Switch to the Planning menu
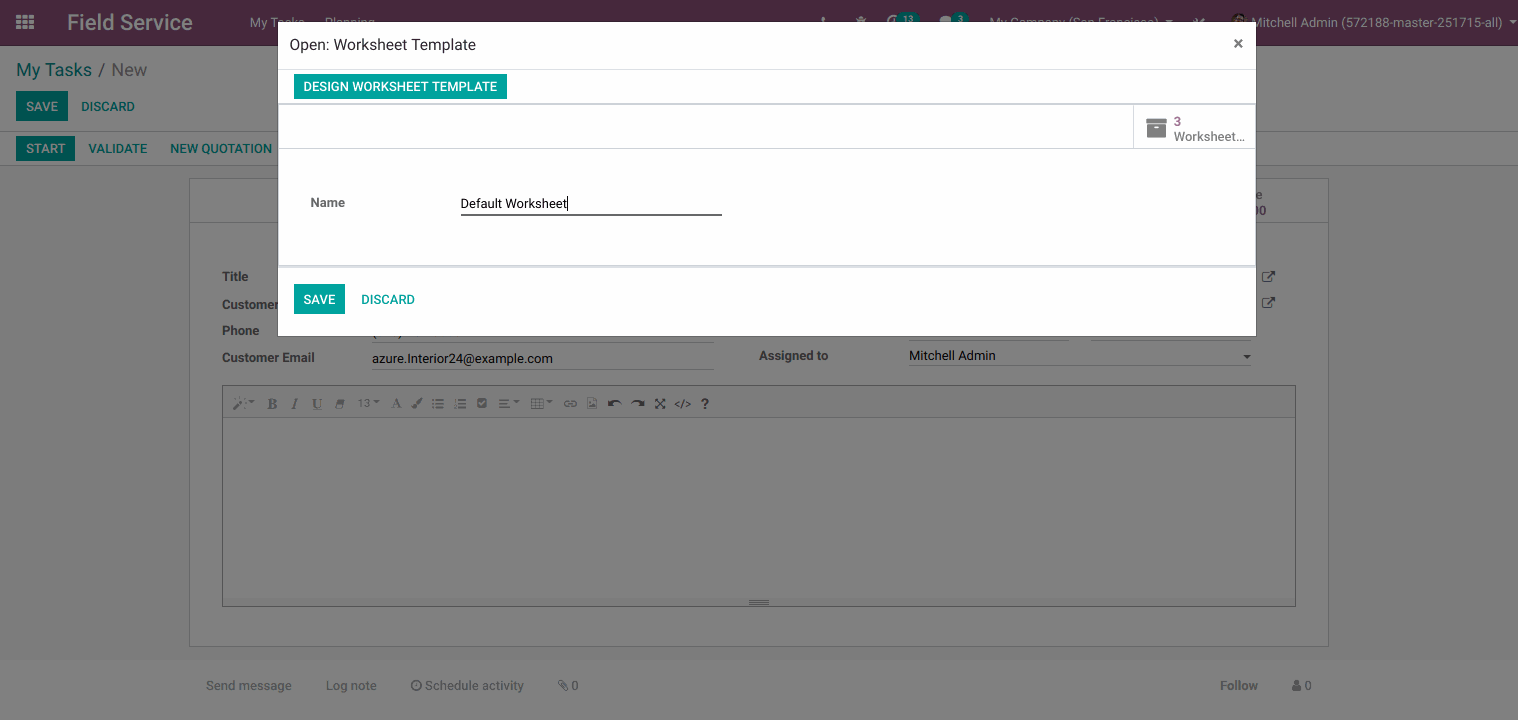 tap(350, 22)
